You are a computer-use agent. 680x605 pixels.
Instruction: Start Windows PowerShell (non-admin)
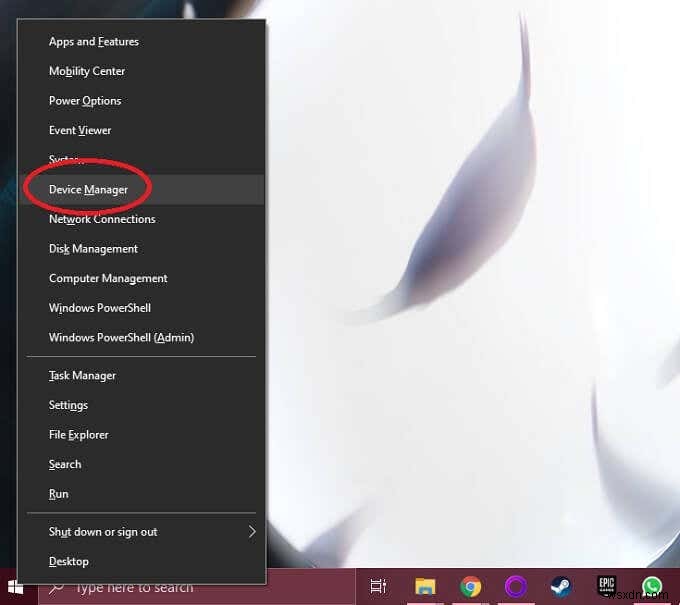tap(141, 308)
